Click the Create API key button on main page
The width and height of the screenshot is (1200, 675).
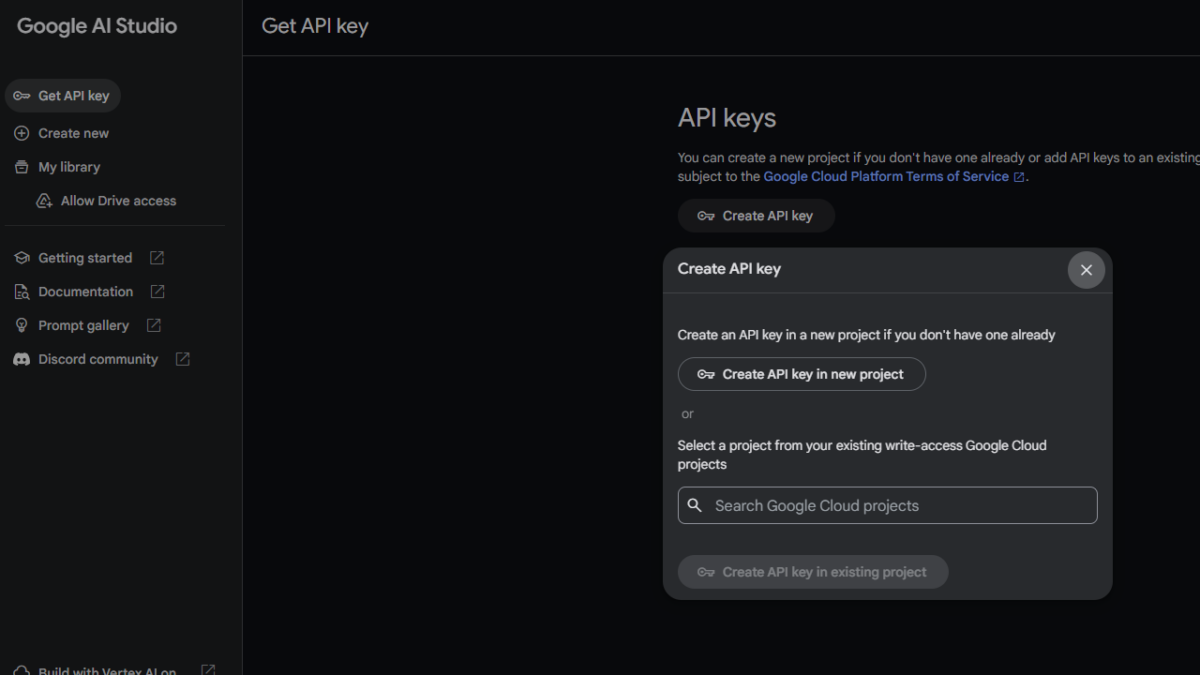tap(756, 215)
